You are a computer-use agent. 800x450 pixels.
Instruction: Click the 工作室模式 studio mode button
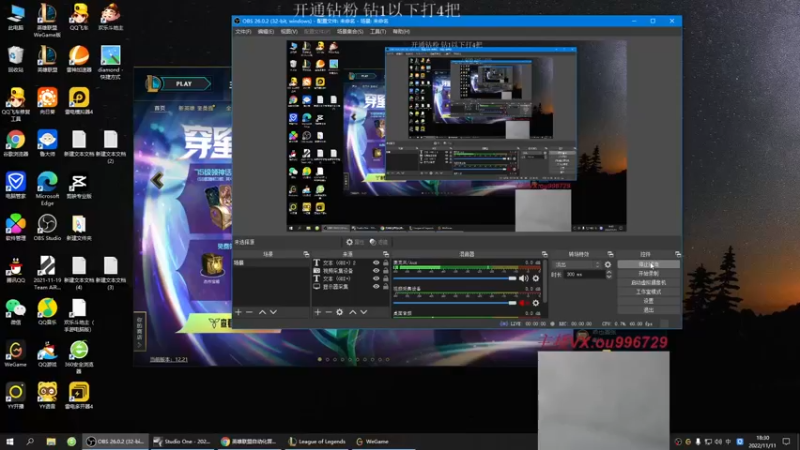tap(648, 292)
